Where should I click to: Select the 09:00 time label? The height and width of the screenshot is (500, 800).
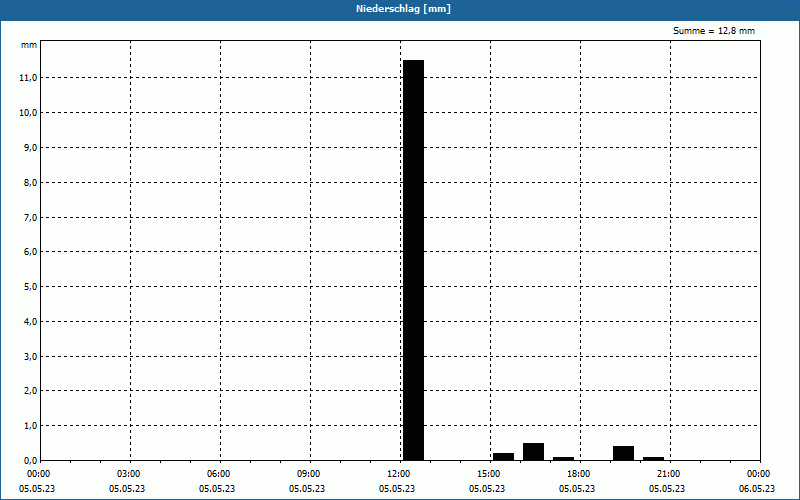coord(311,474)
